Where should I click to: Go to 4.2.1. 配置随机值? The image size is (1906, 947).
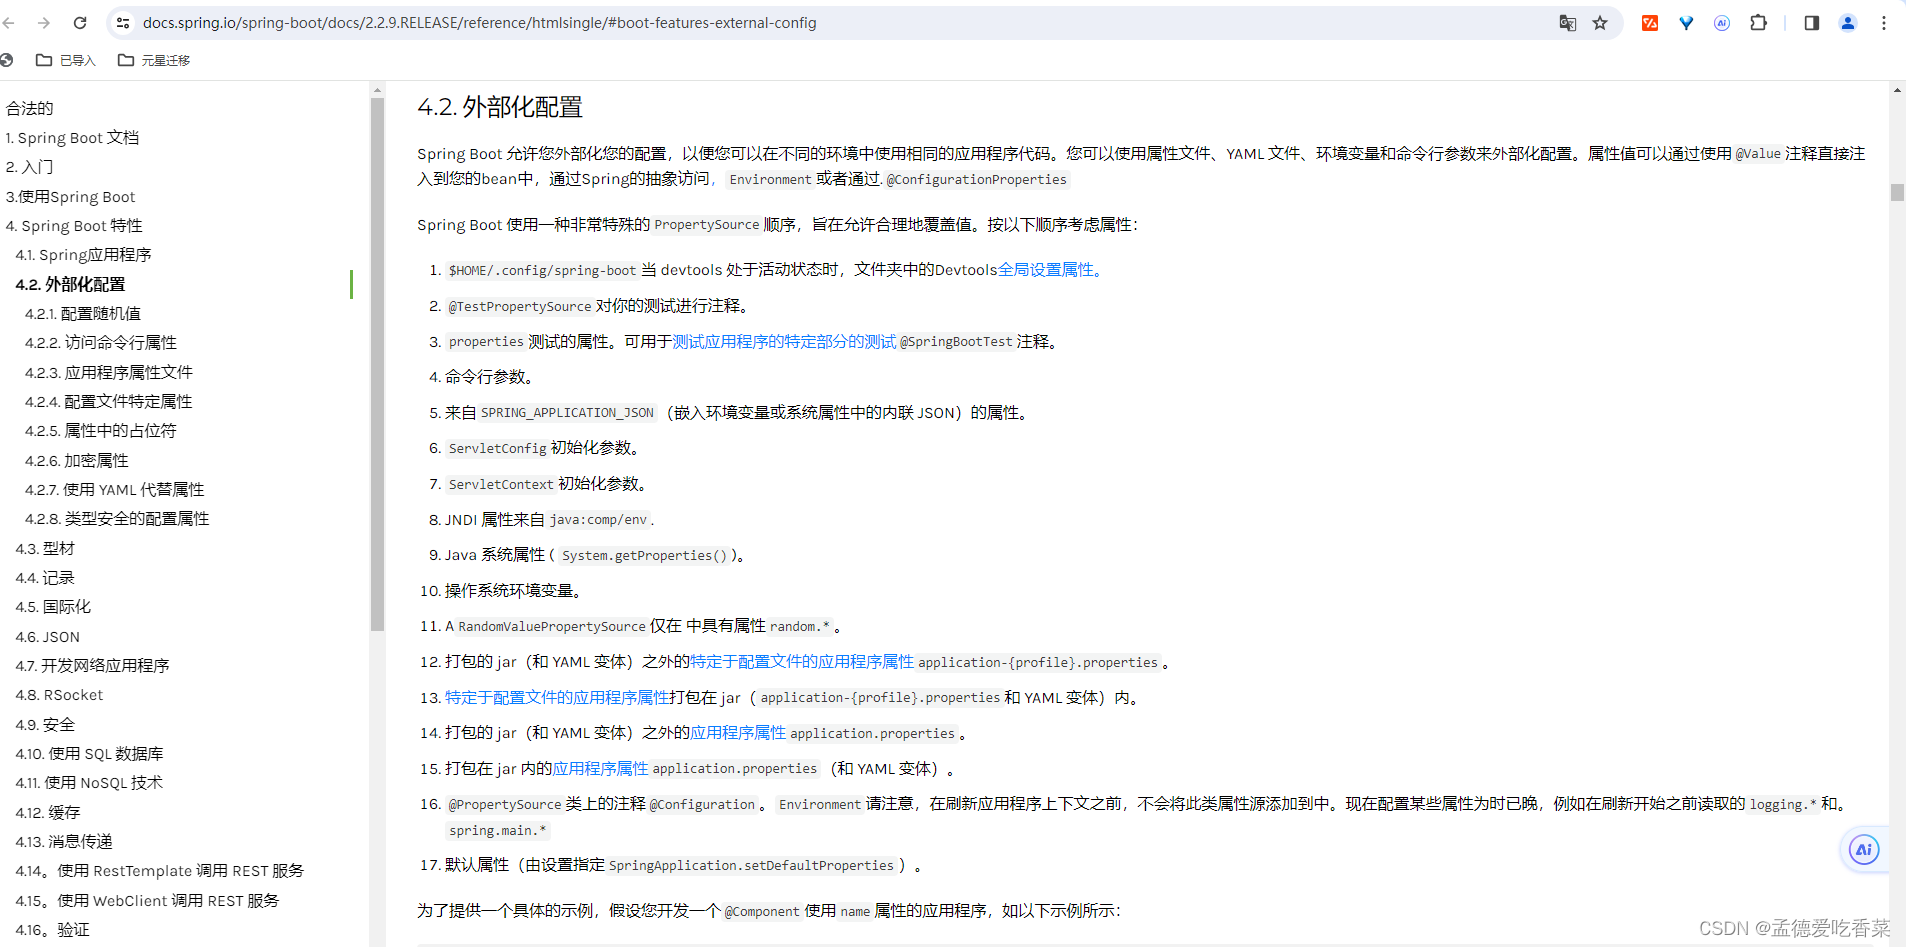tap(83, 314)
